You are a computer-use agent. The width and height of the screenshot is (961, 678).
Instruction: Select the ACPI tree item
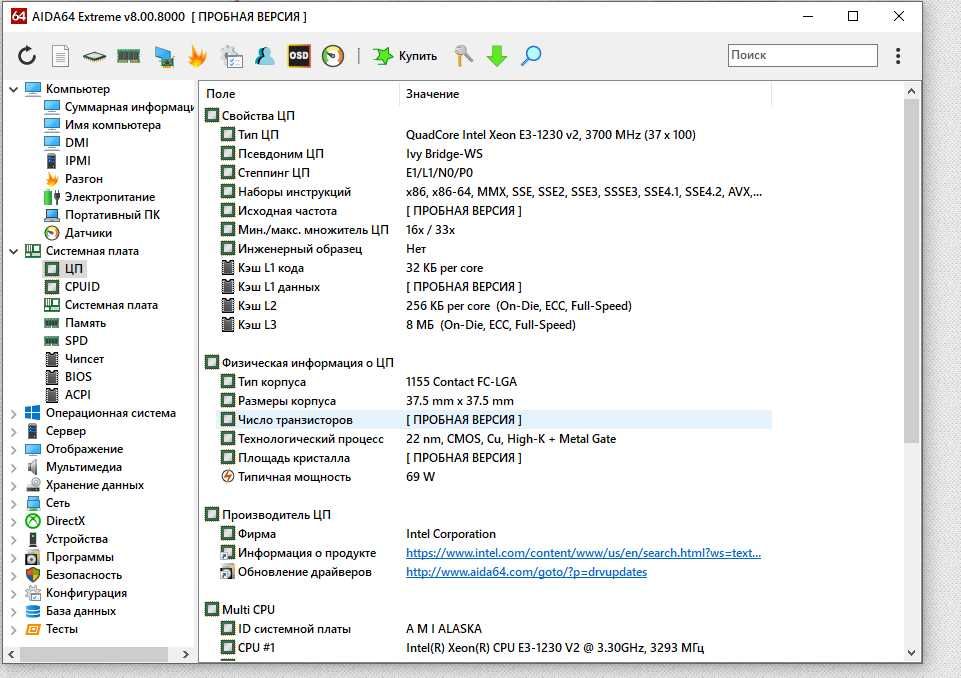pyautogui.click(x=67, y=395)
